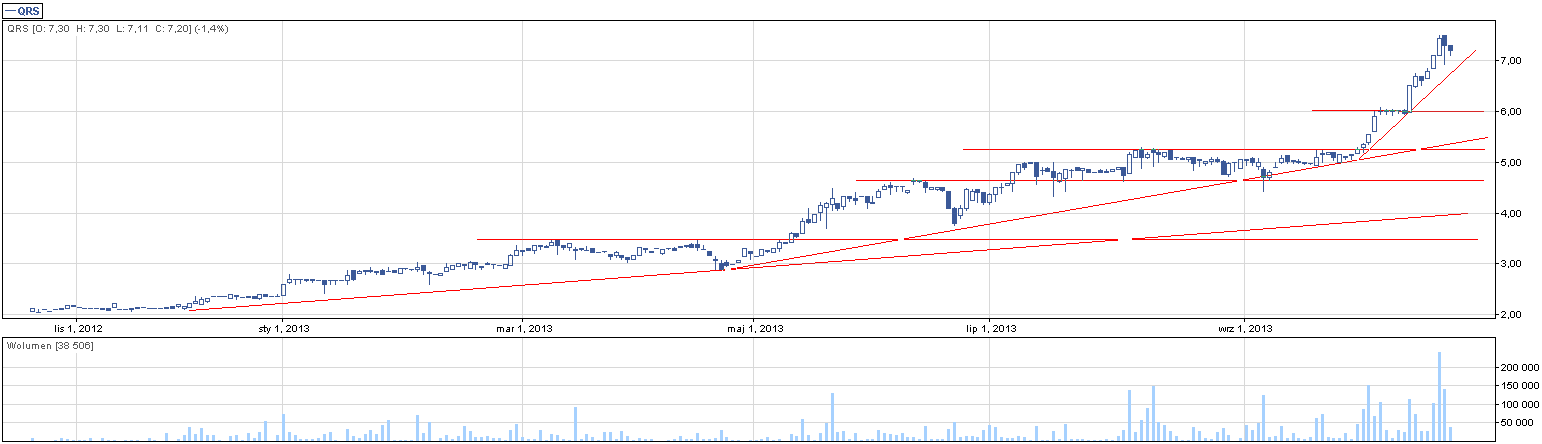Click the 4,00 price axis label
1542x444 pixels.
(x=1510, y=214)
